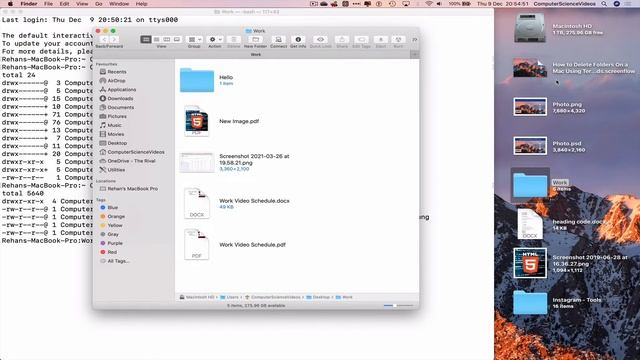Image resolution: width=640 pixels, height=360 pixels.
Task: Click the Connect toolbar icon
Action: [x=278, y=40]
